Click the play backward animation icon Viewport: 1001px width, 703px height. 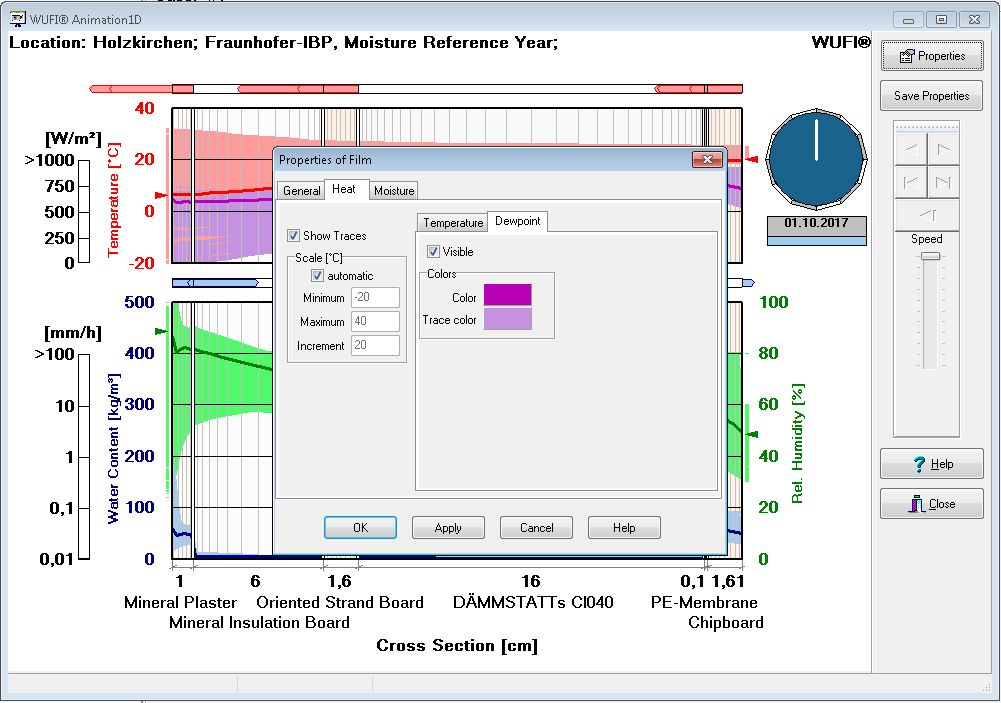click(x=912, y=150)
